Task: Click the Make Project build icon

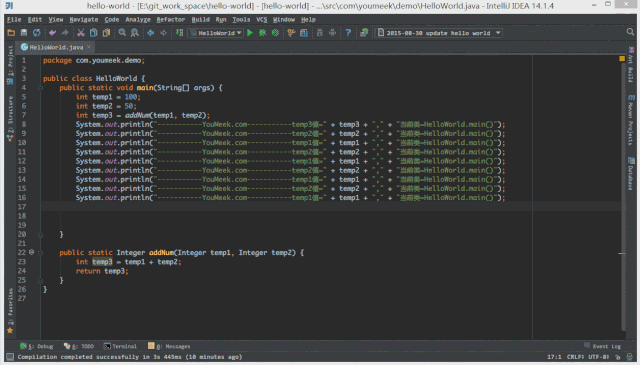Action: [x=179, y=33]
